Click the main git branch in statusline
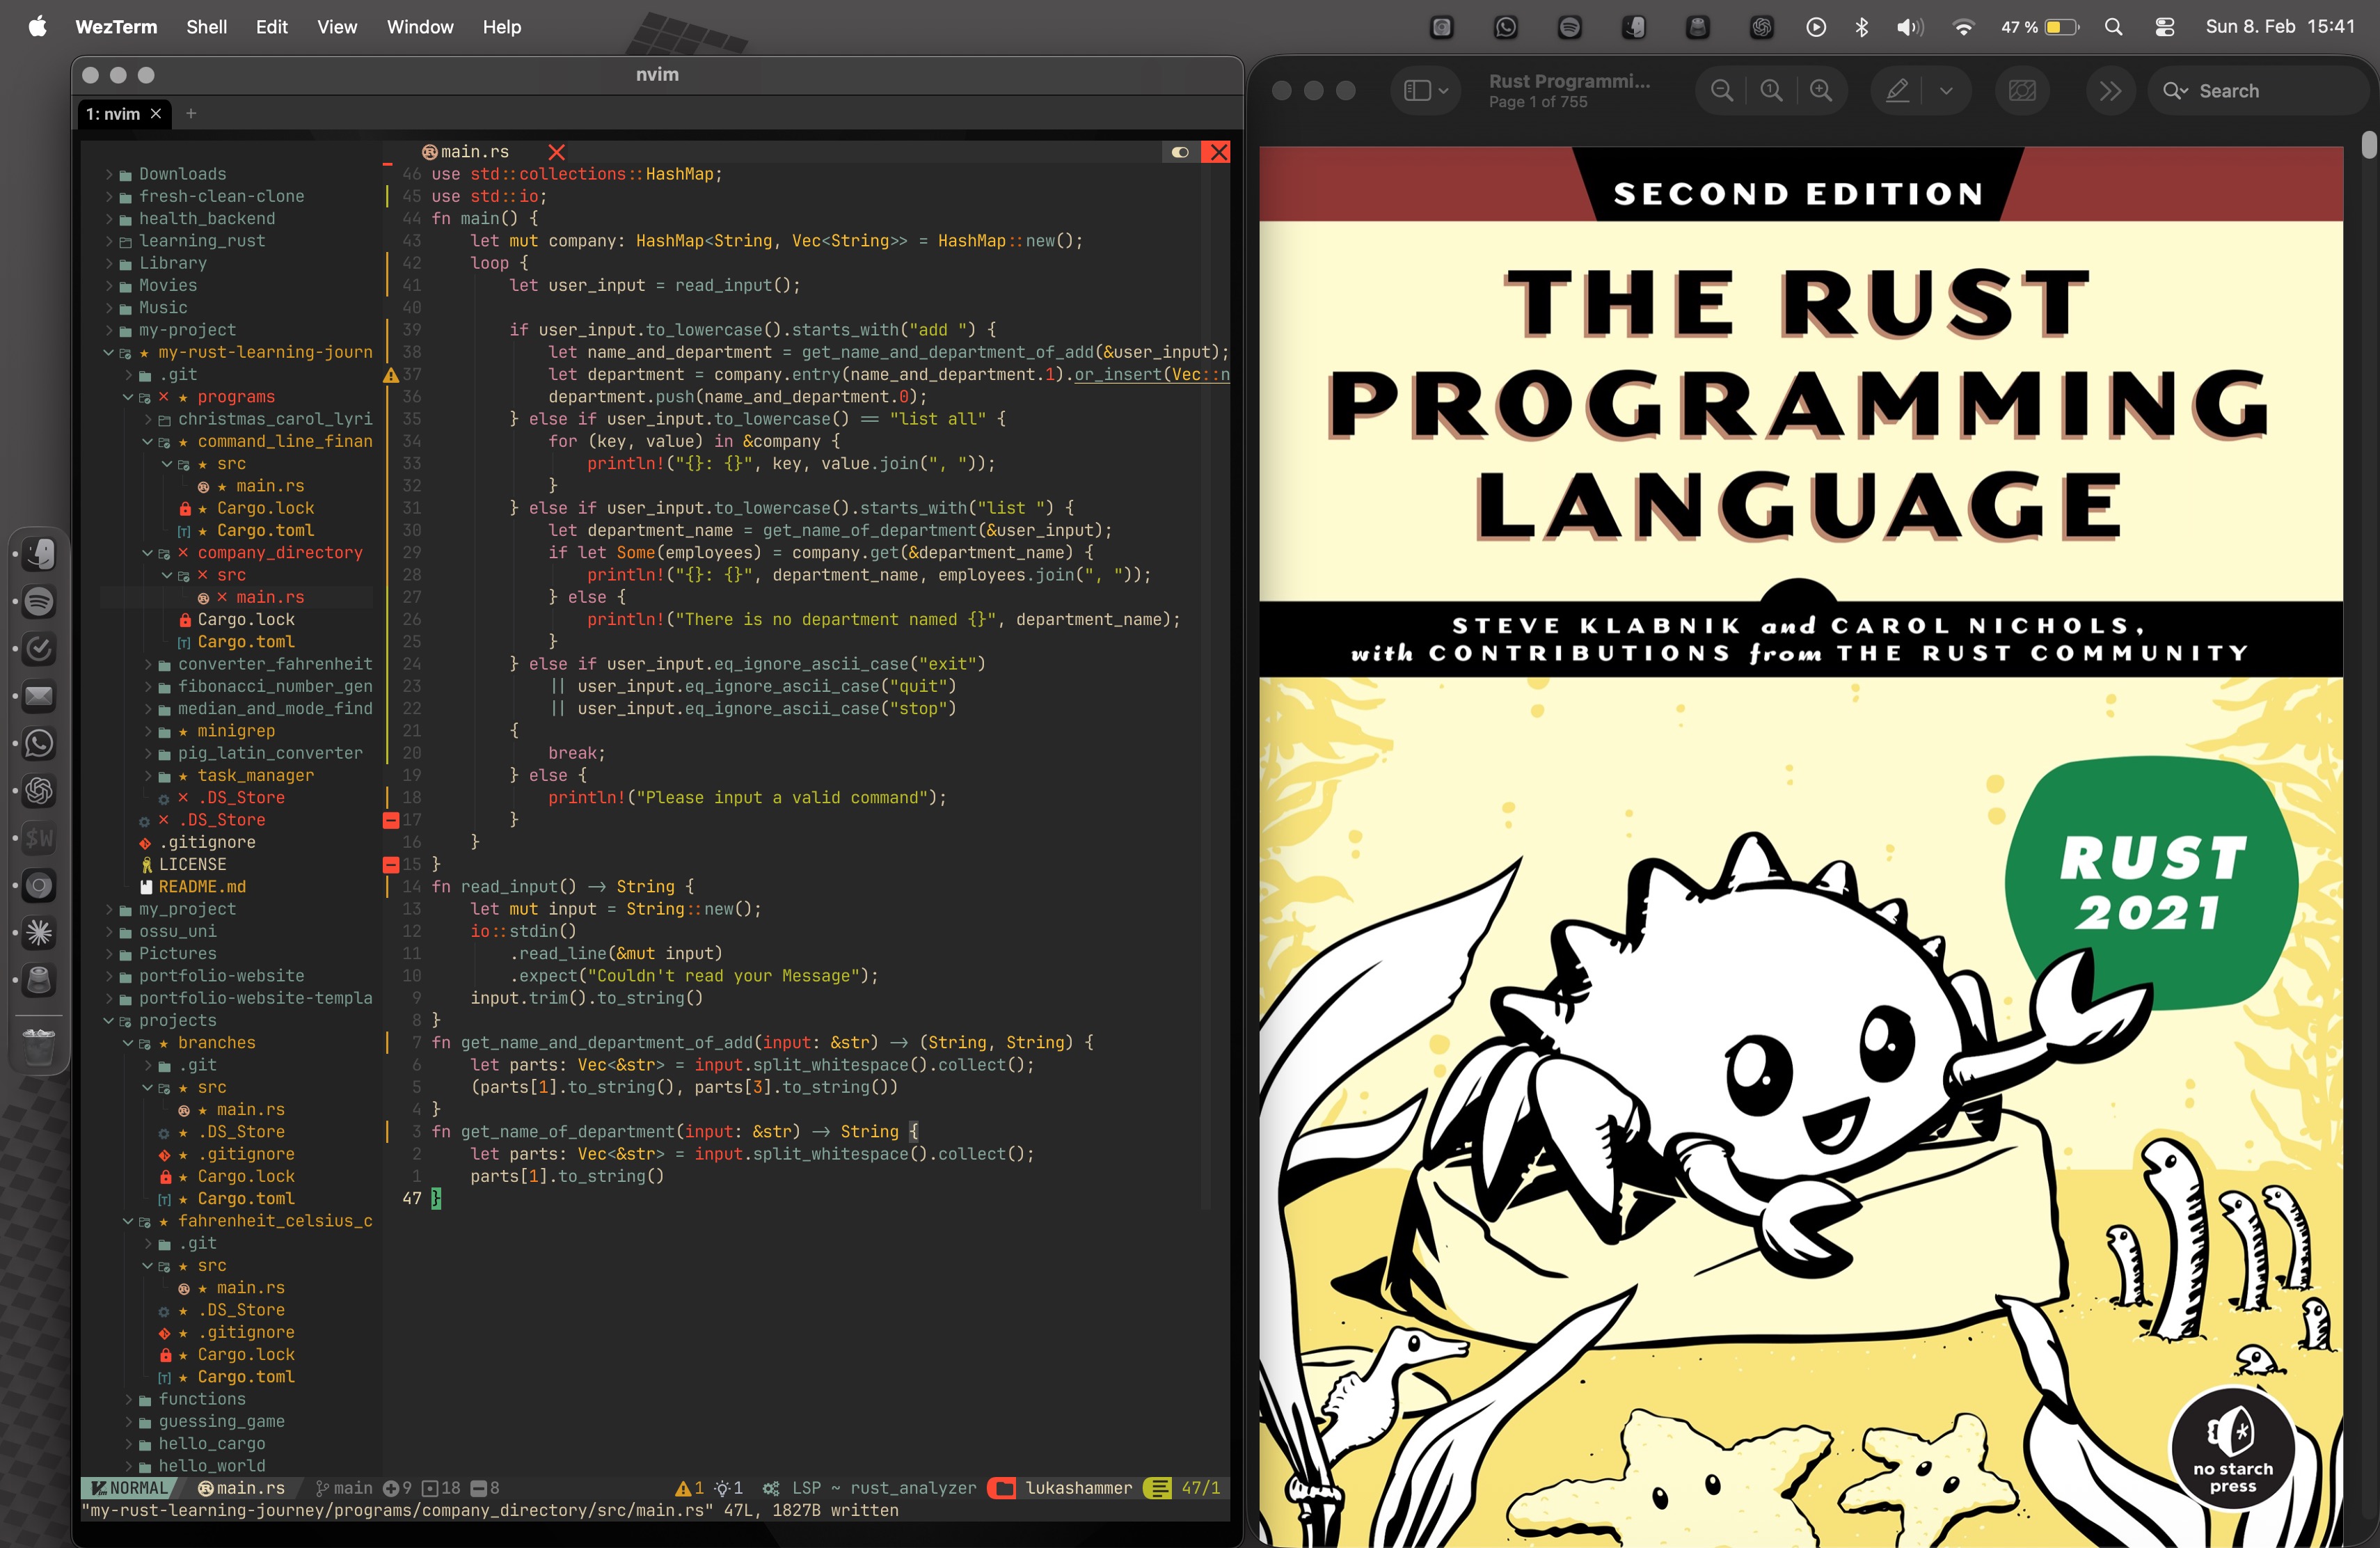 [344, 1488]
